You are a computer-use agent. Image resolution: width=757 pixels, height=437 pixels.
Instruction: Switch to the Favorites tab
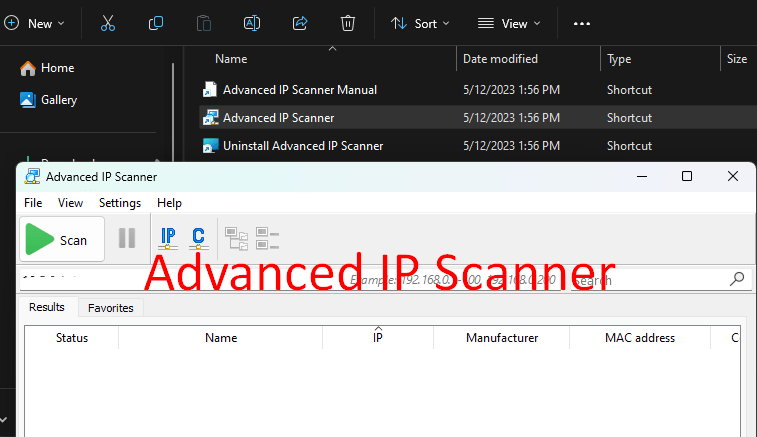coord(111,308)
